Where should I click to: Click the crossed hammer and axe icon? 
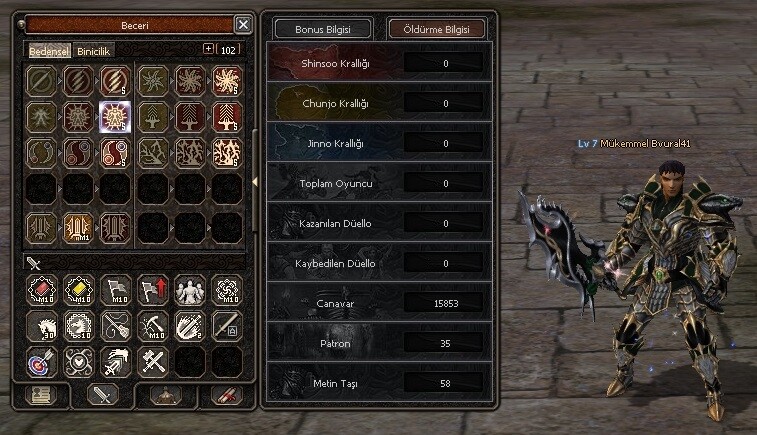pyautogui.click(x=153, y=362)
